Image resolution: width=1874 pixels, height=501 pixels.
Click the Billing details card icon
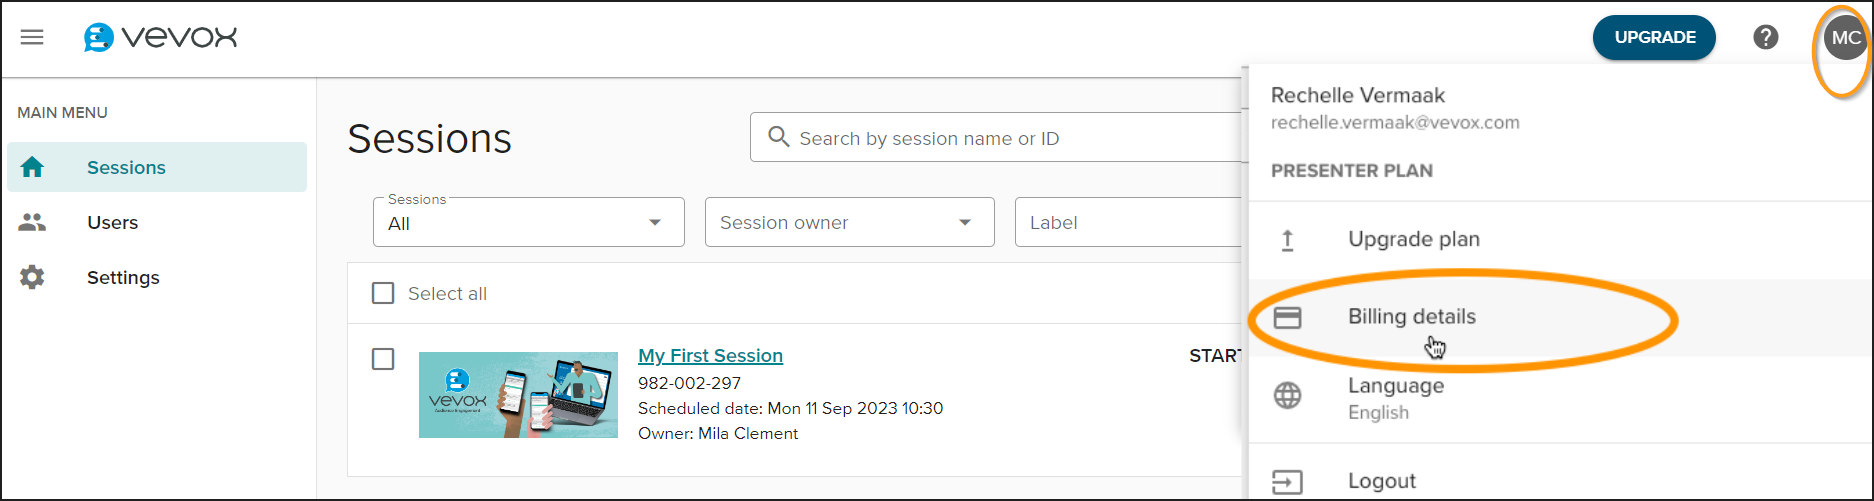pos(1287,317)
